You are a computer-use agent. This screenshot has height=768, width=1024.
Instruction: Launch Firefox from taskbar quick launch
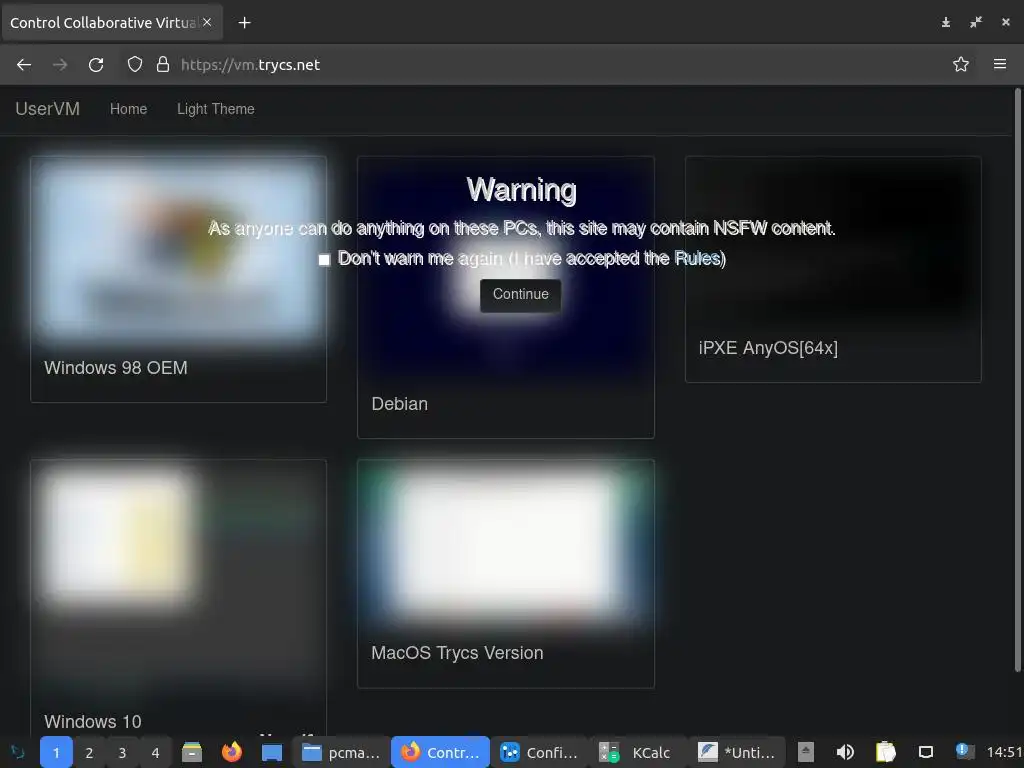point(232,752)
